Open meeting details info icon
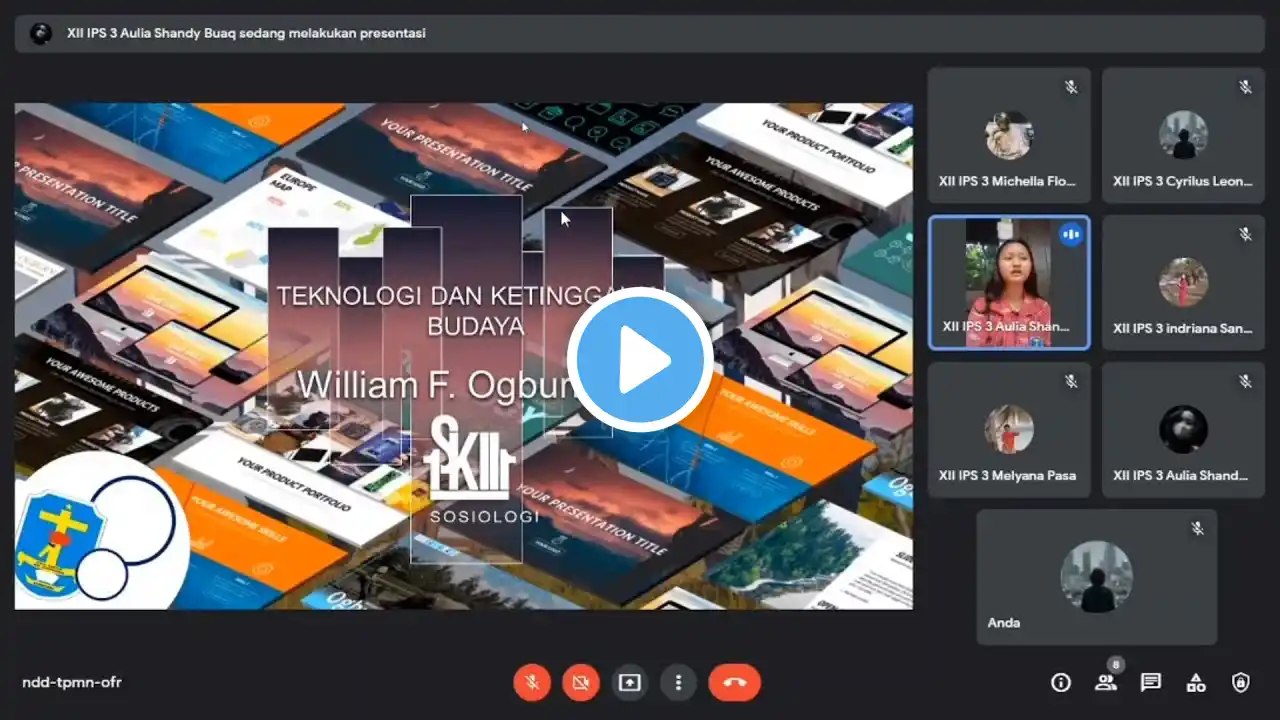Image resolution: width=1280 pixels, height=720 pixels. 1061,683
